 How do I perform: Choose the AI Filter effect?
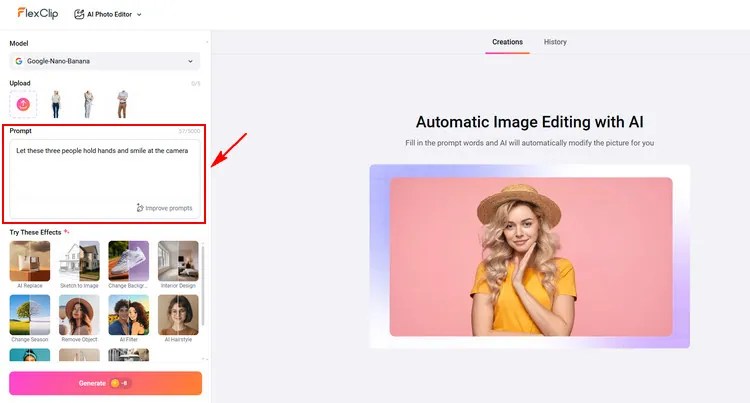tap(129, 318)
